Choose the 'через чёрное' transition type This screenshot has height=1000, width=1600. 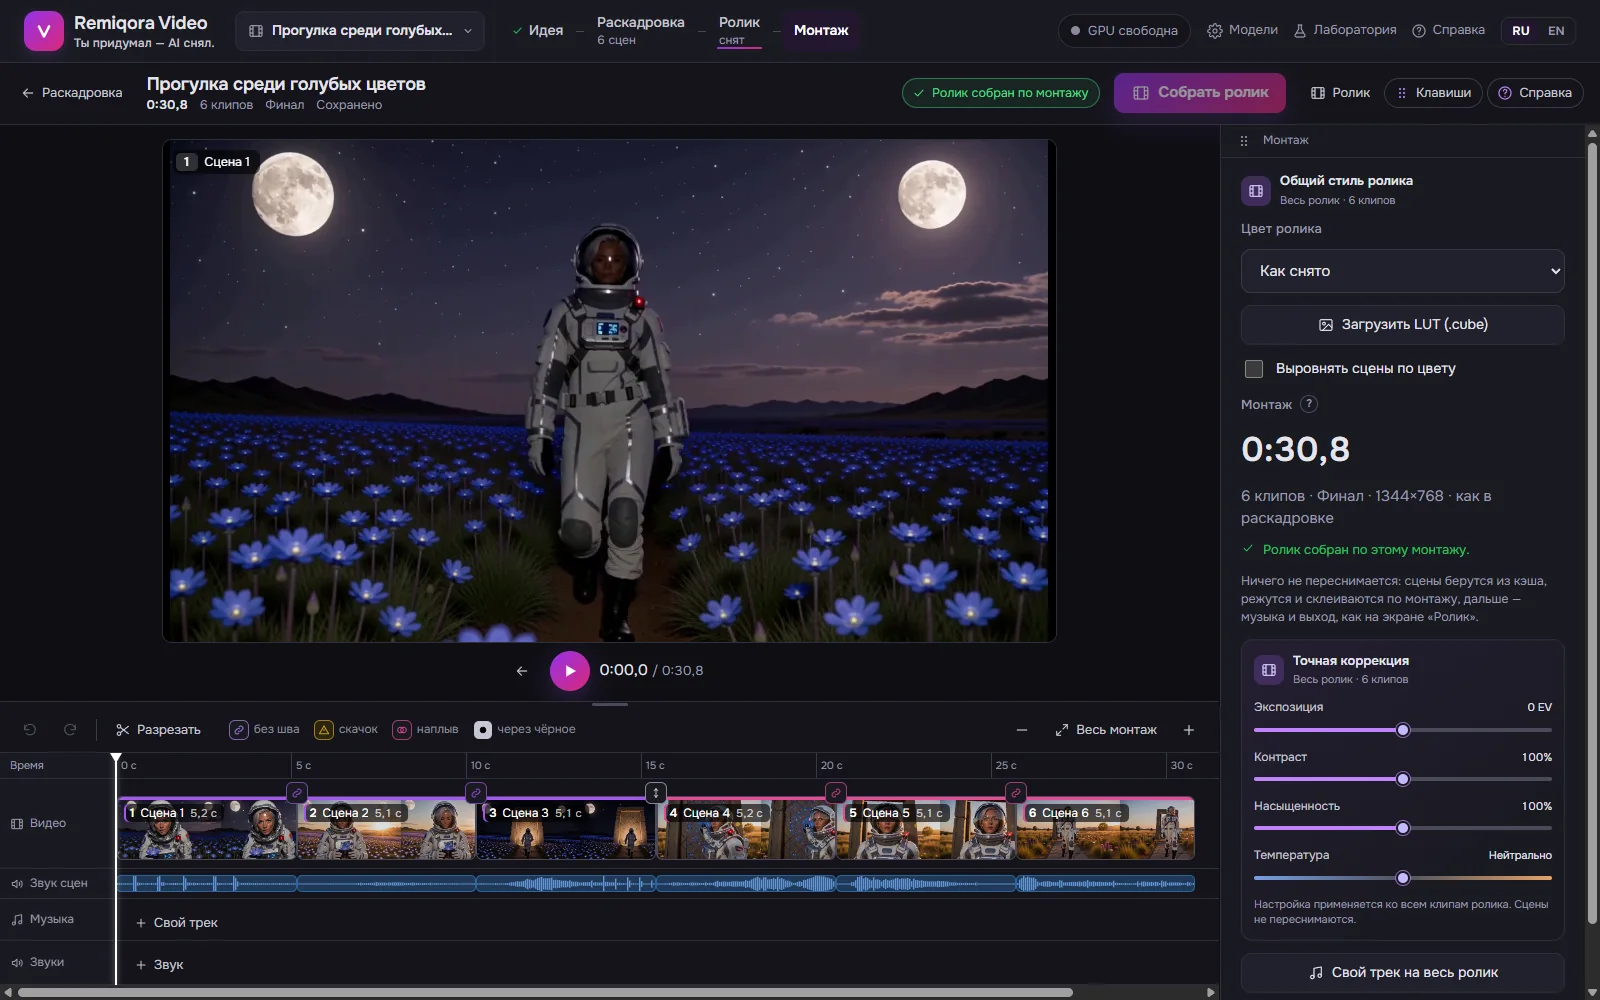click(525, 730)
